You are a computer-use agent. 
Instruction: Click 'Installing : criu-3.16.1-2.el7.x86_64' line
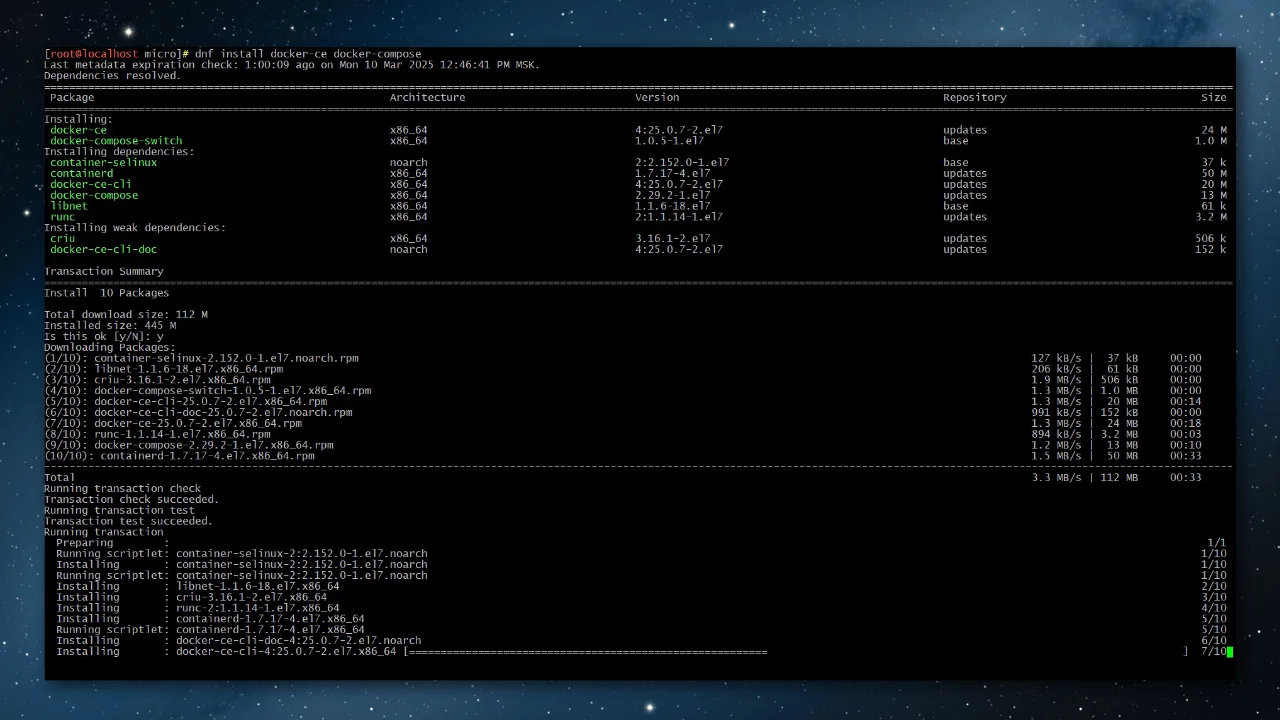(x=192, y=597)
